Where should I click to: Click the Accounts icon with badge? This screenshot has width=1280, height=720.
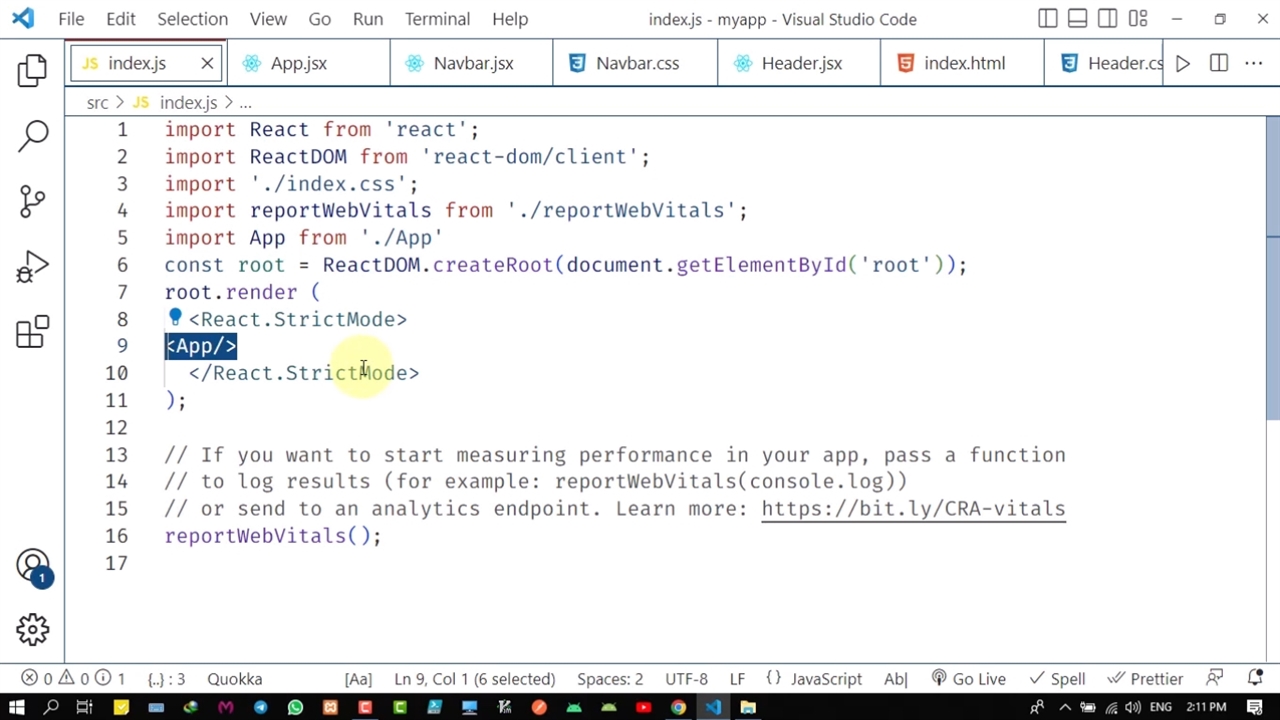[x=32, y=566]
